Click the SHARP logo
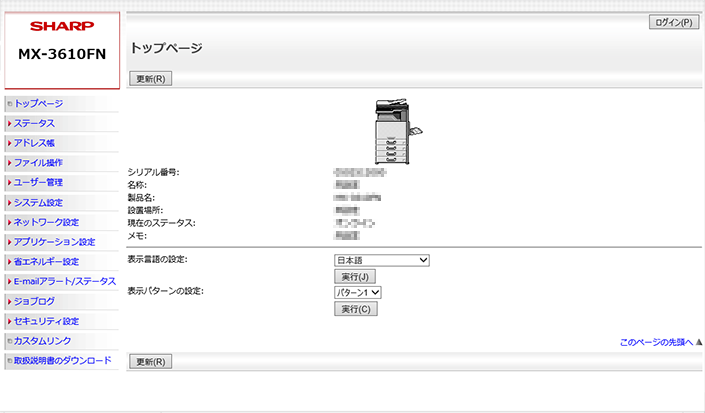 tap(61, 27)
